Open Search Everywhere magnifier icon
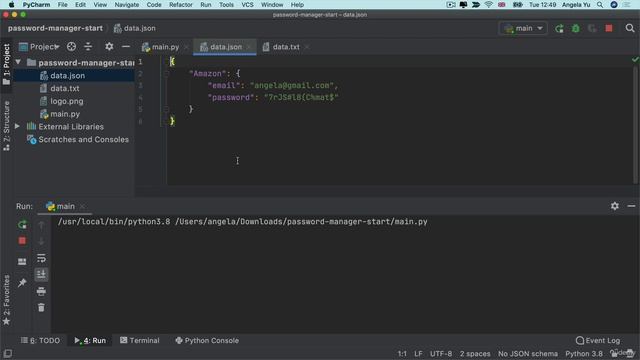The width and height of the screenshot is (640, 360). [x=630, y=28]
